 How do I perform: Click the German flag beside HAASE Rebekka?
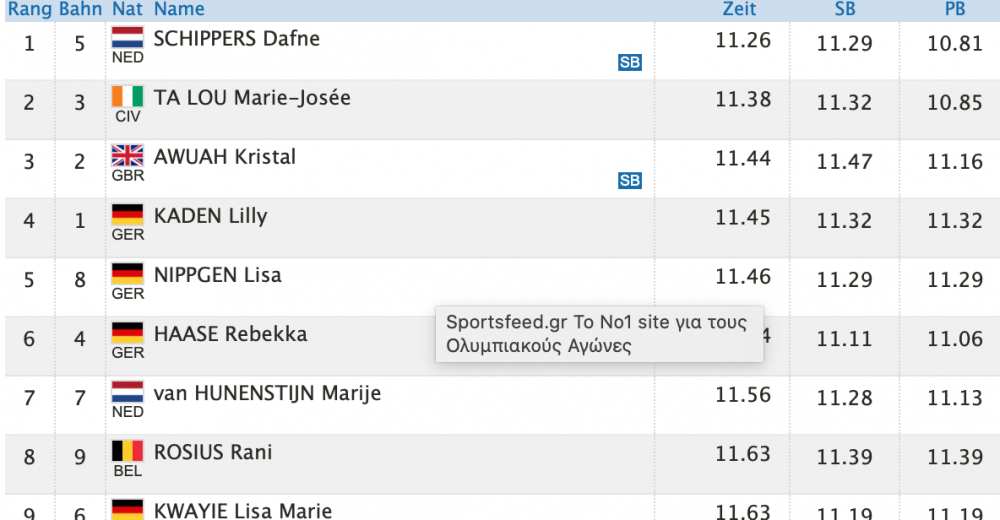tap(128, 333)
